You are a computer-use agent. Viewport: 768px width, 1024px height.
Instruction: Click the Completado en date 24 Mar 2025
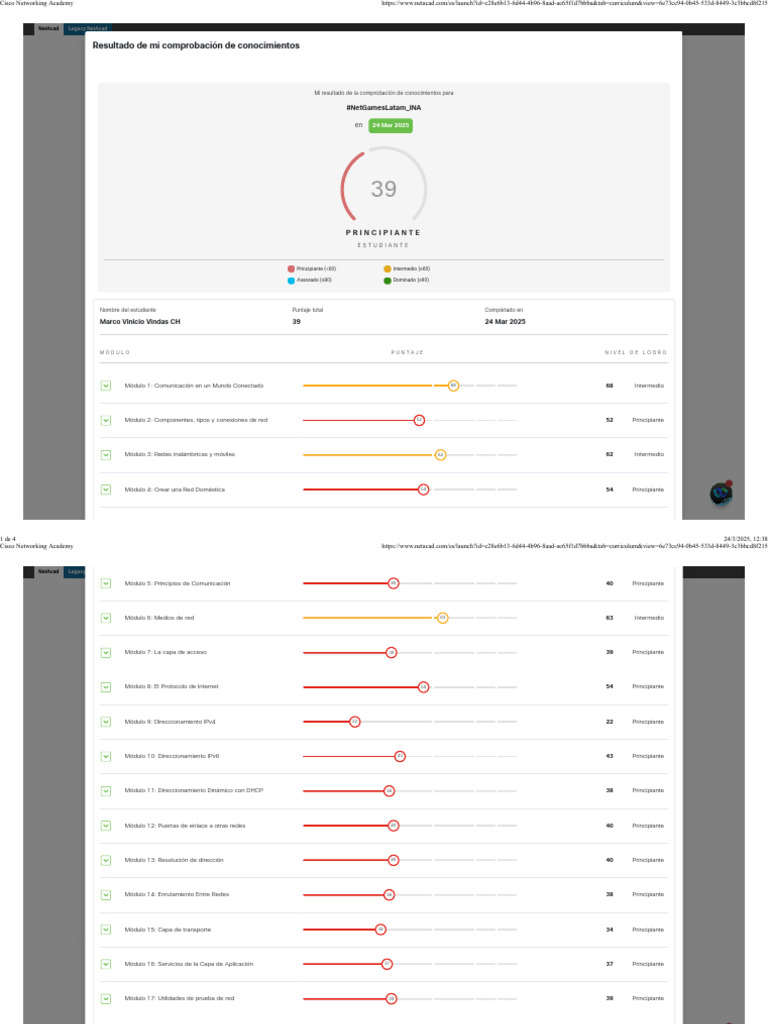pyautogui.click(x=505, y=322)
